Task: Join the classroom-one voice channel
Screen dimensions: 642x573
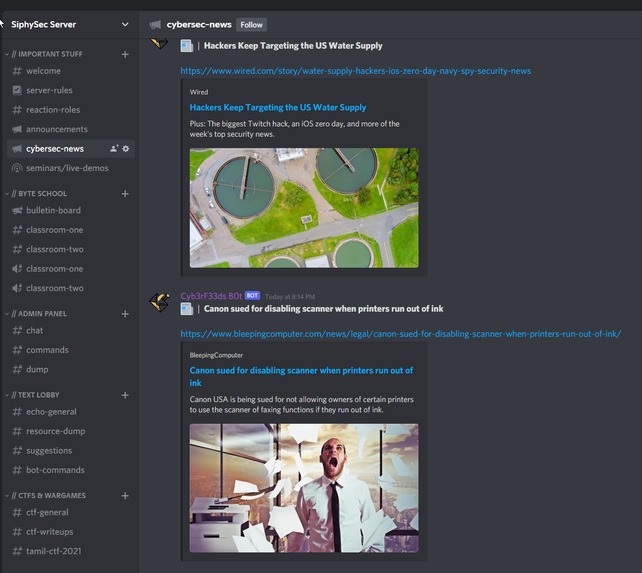Action: point(70,269)
